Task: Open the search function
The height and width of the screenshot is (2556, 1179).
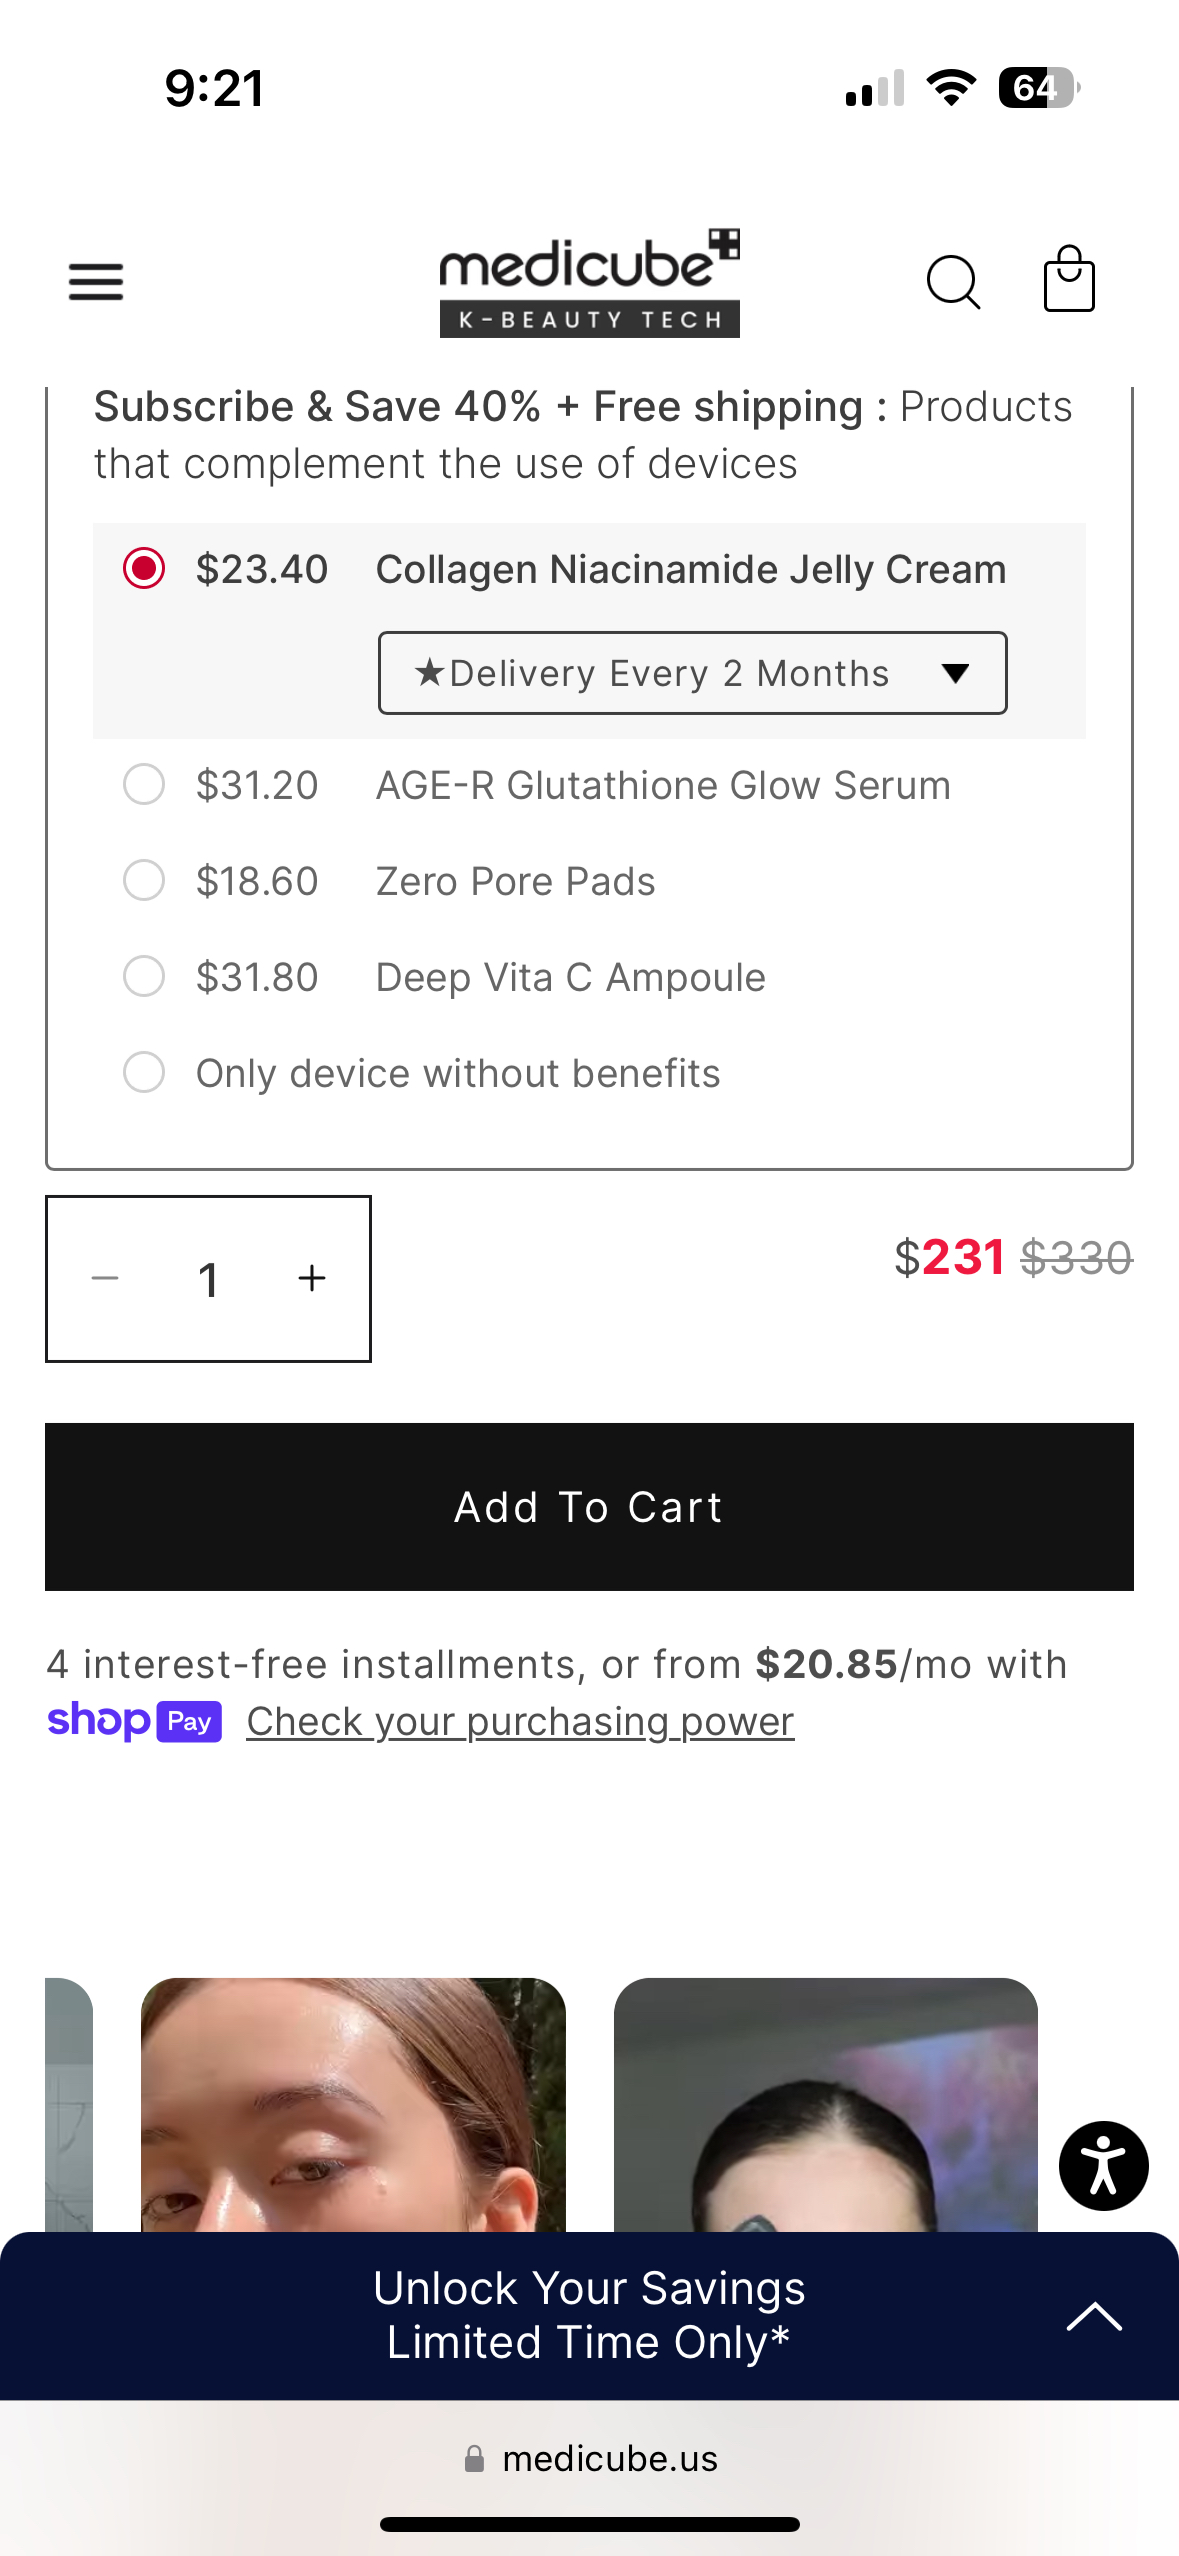Action: tap(953, 281)
